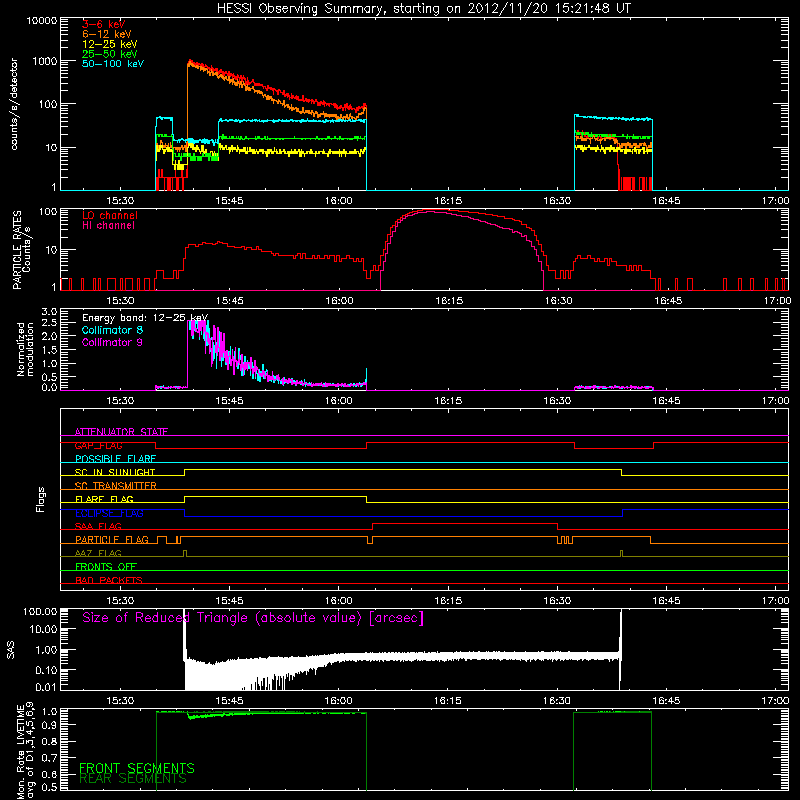This screenshot has height=800, width=800.
Task: Click the vertical Flags axis title
Action: tap(41, 499)
